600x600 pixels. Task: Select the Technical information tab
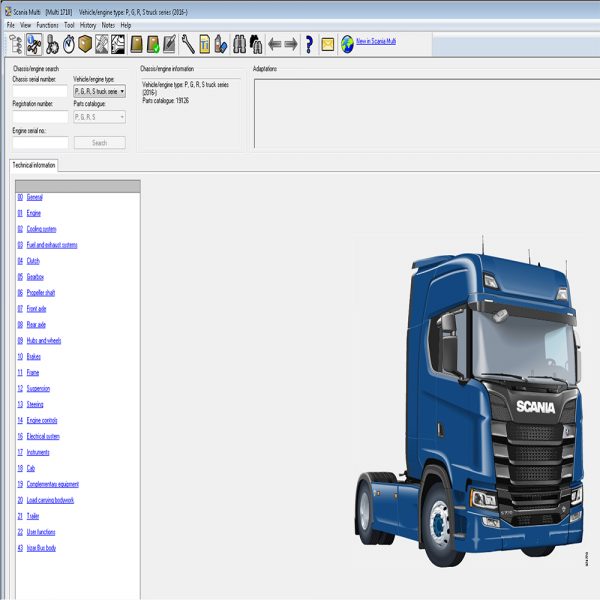coord(34,165)
